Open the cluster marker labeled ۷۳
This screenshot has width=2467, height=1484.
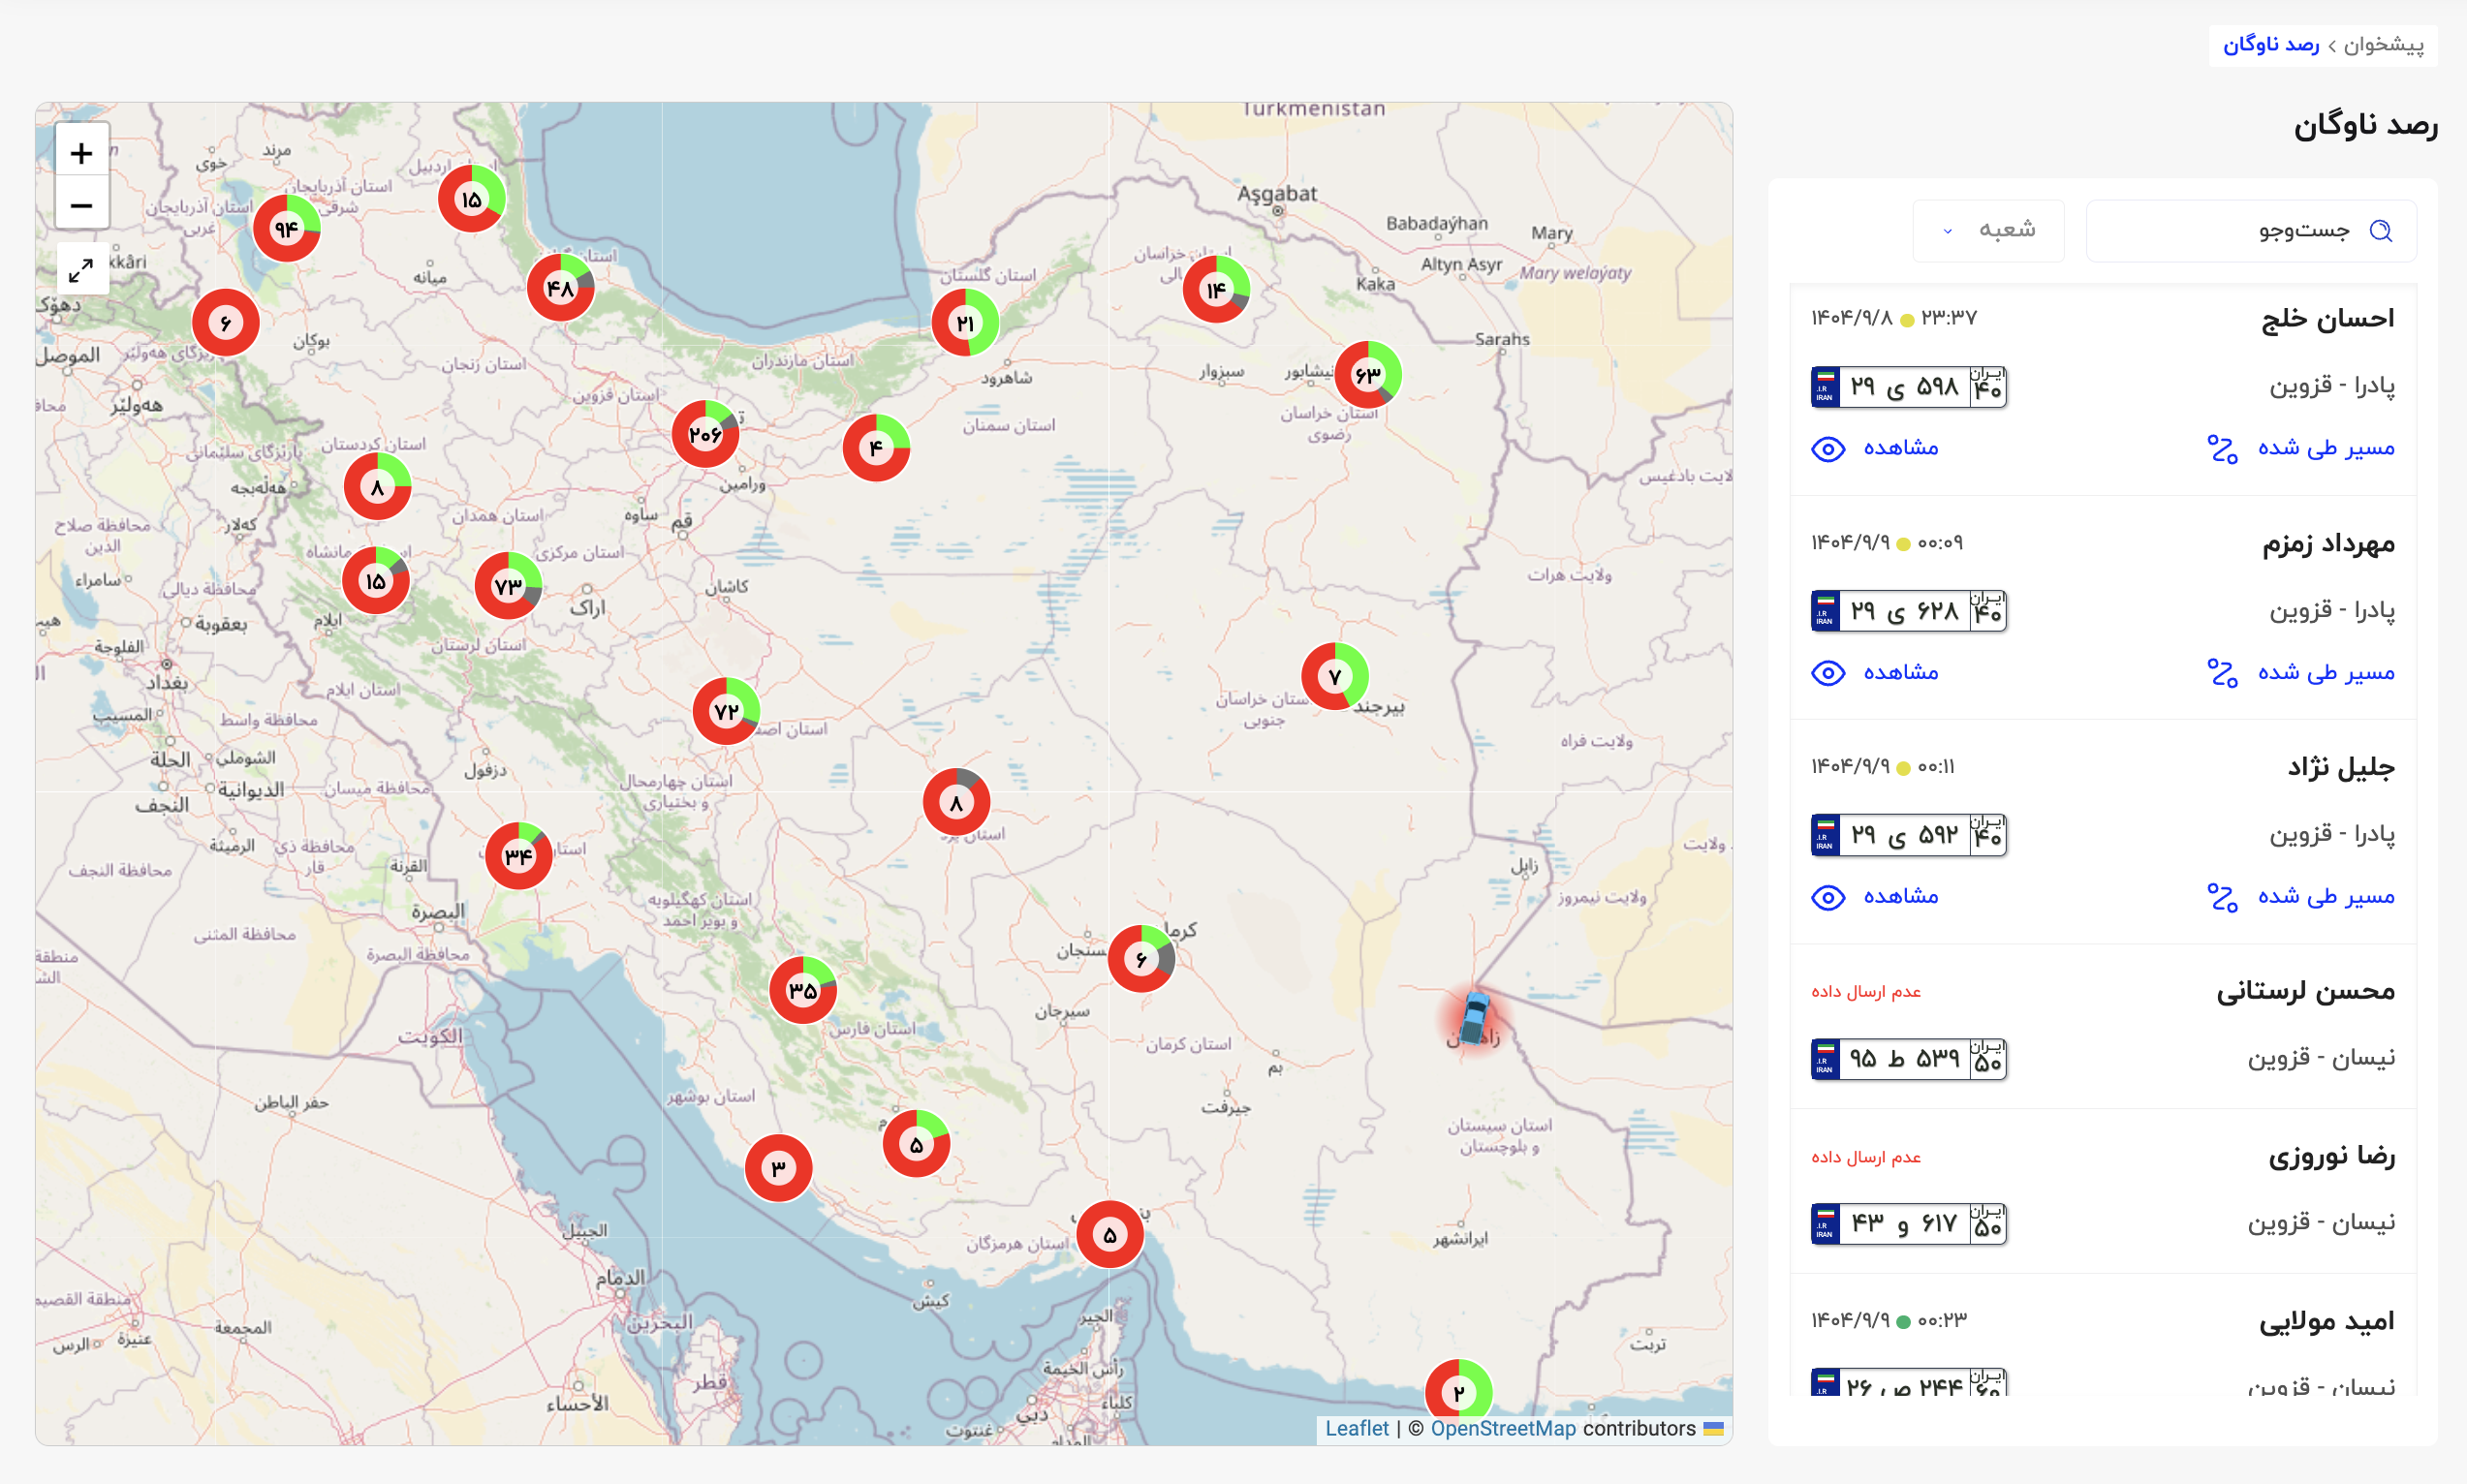(508, 586)
